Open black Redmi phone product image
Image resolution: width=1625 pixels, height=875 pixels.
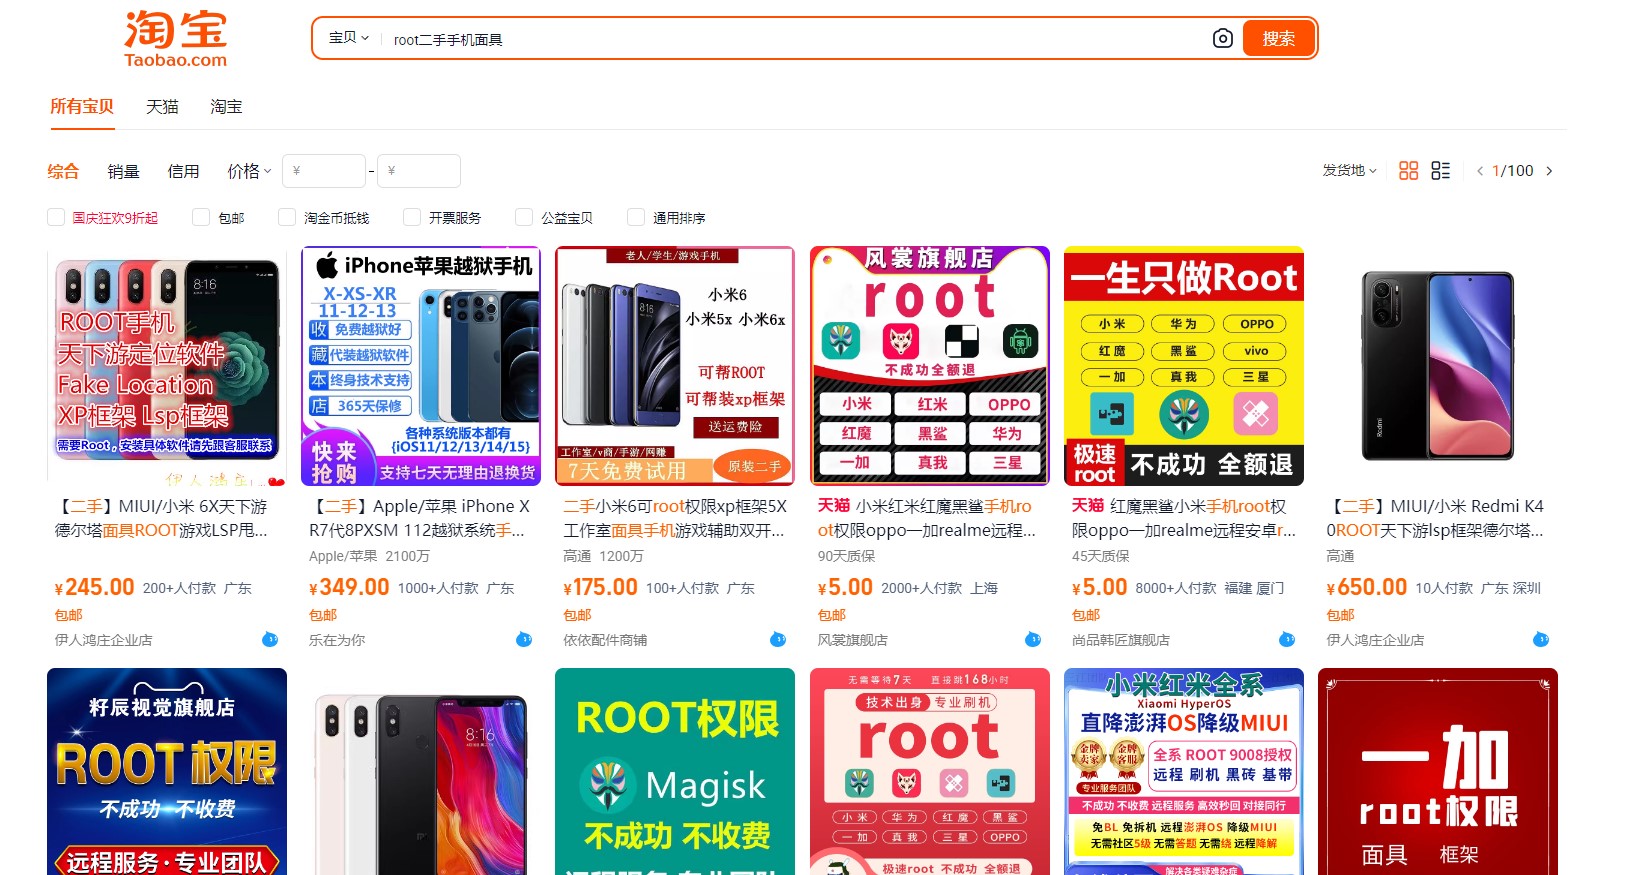1438,366
